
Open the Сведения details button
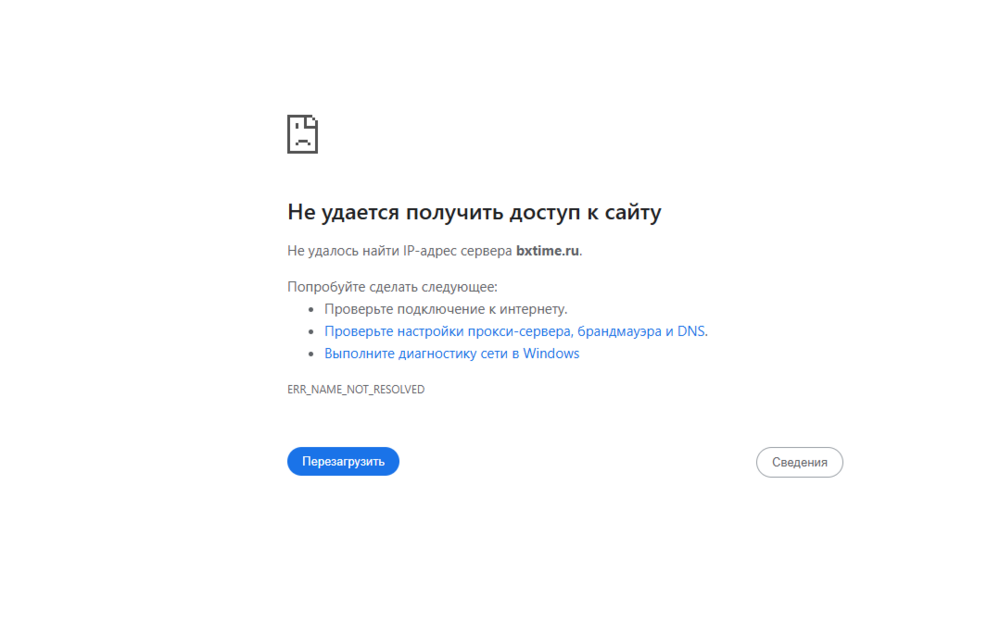tap(799, 462)
